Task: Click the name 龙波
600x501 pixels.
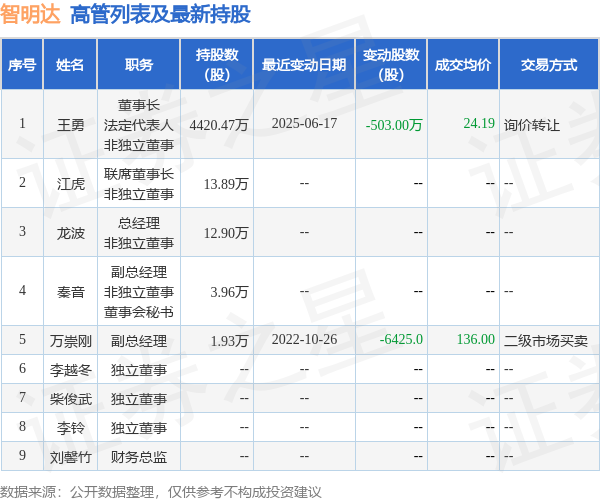Action: point(70,233)
